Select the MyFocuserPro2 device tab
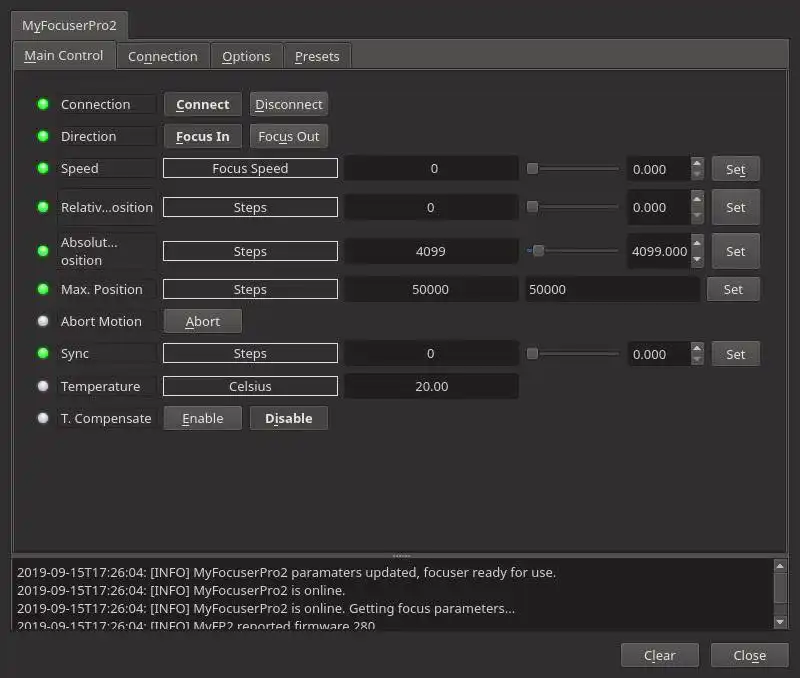Viewport: 800px width, 678px height. 69,26
